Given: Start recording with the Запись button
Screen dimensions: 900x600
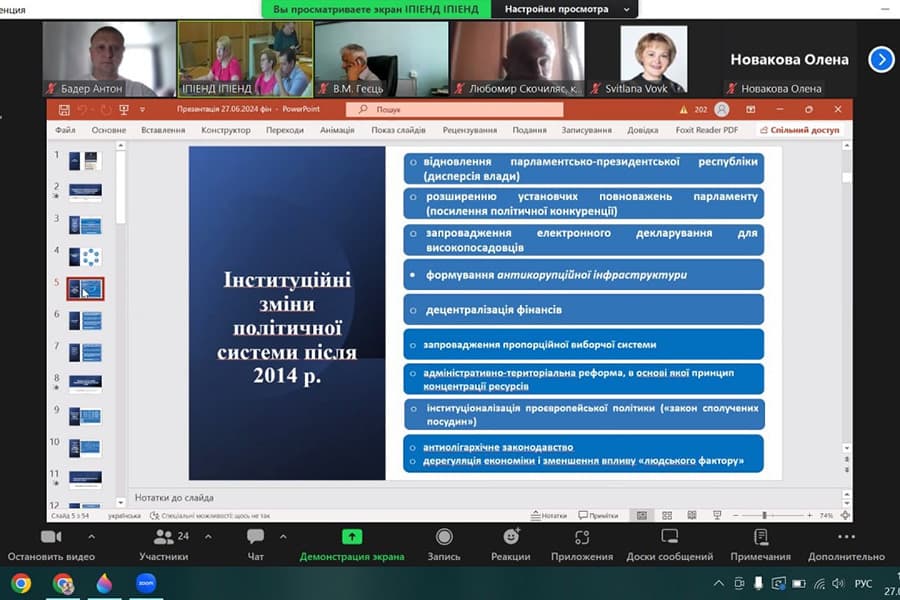Looking at the screenshot, I should (x=444, y=543).
